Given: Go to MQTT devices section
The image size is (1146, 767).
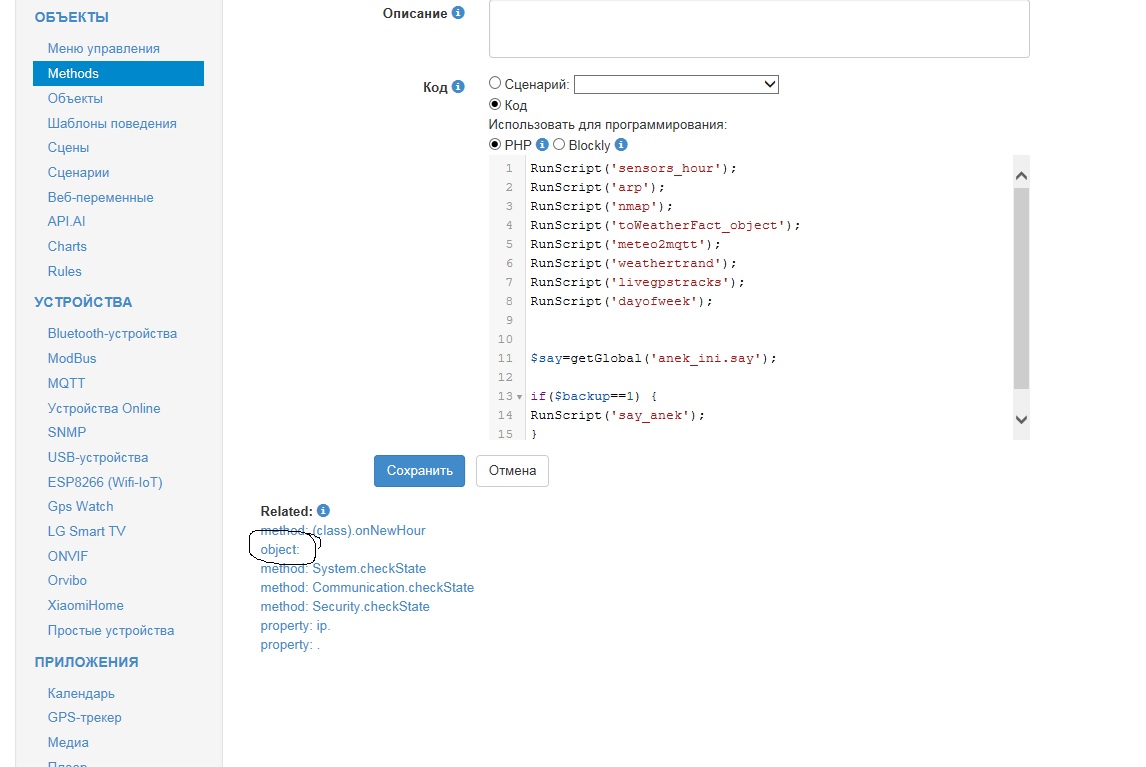Looking at the screenshot, I should (x=66, y=383).
